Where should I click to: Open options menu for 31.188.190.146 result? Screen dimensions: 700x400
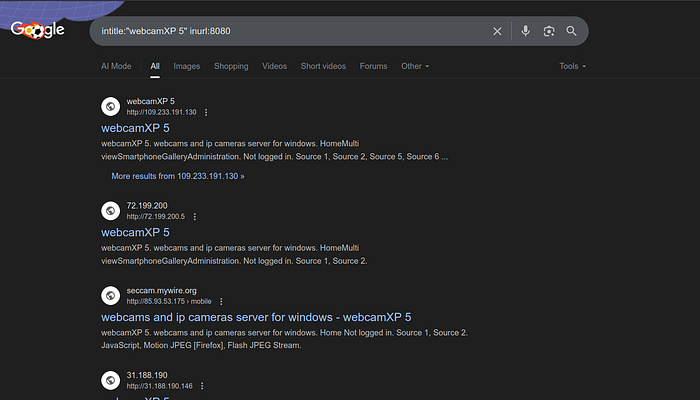pyautogui.click(x=202, y=385)
